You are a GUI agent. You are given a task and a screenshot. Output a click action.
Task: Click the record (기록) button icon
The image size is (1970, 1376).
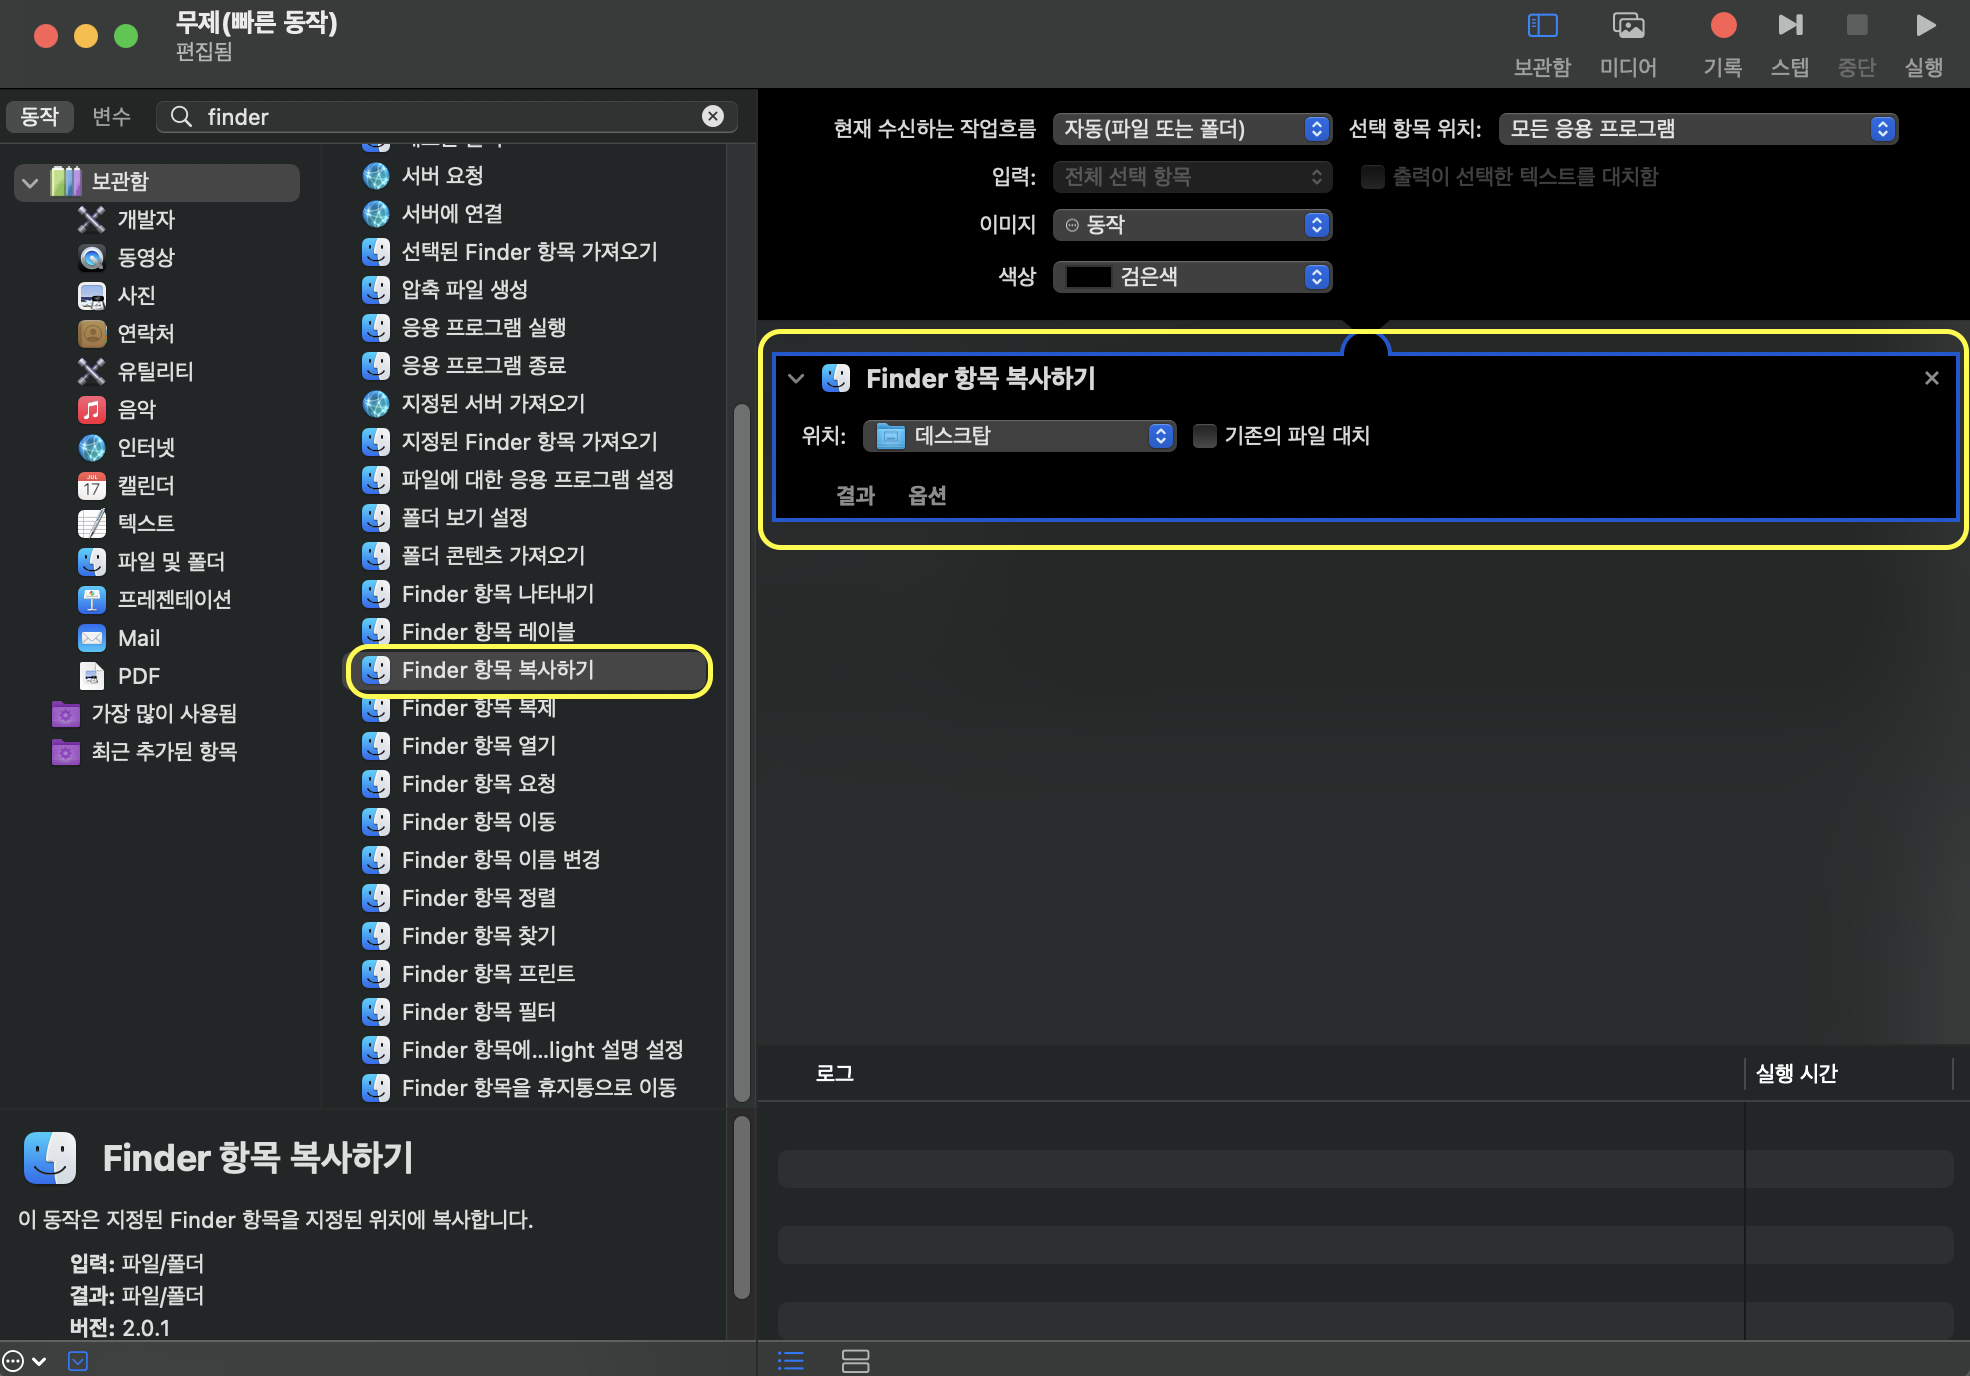(x=1723, y=26)
